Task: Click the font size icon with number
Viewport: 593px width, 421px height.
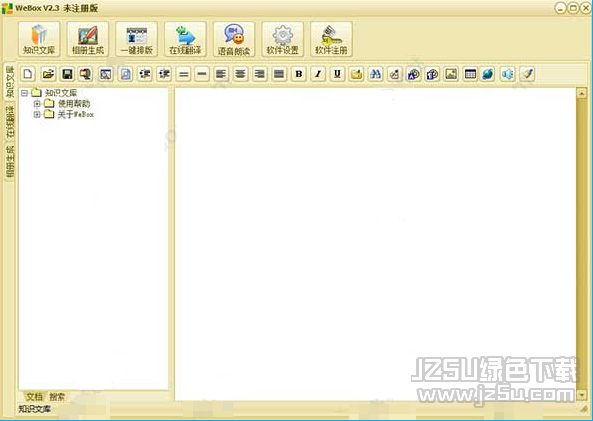Action: [432, 74]
